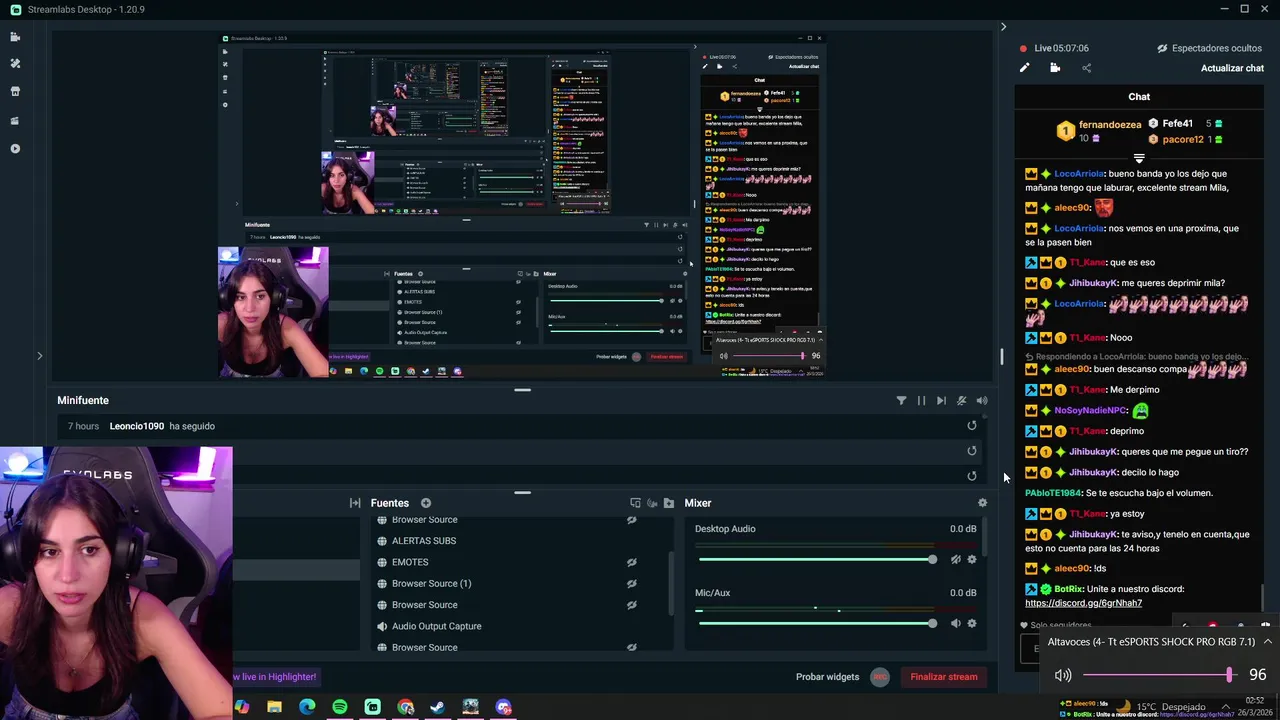Viewport: 1280px width, 720px height.
Task: Open Microsoft Edge from the taskbar
Action: (x=307, y=707)
